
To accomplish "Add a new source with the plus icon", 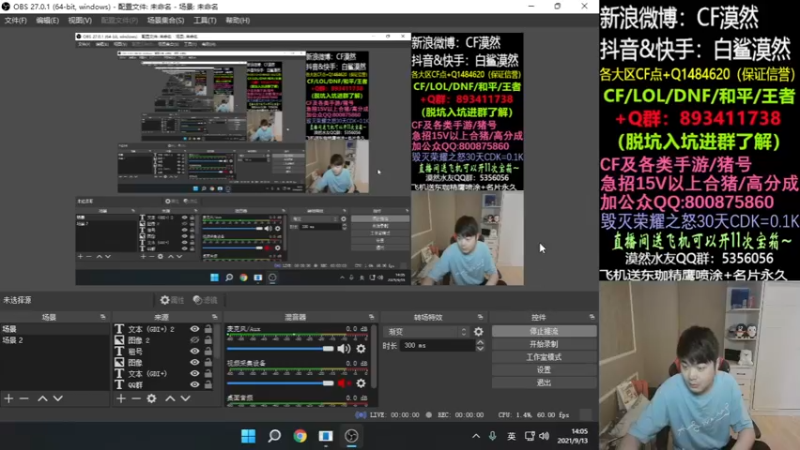I will (121, 398).
